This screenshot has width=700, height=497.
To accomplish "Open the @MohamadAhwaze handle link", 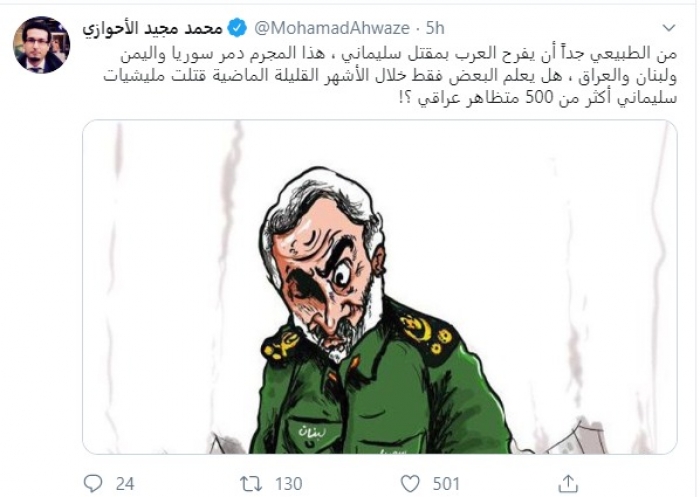I will 332,28.
